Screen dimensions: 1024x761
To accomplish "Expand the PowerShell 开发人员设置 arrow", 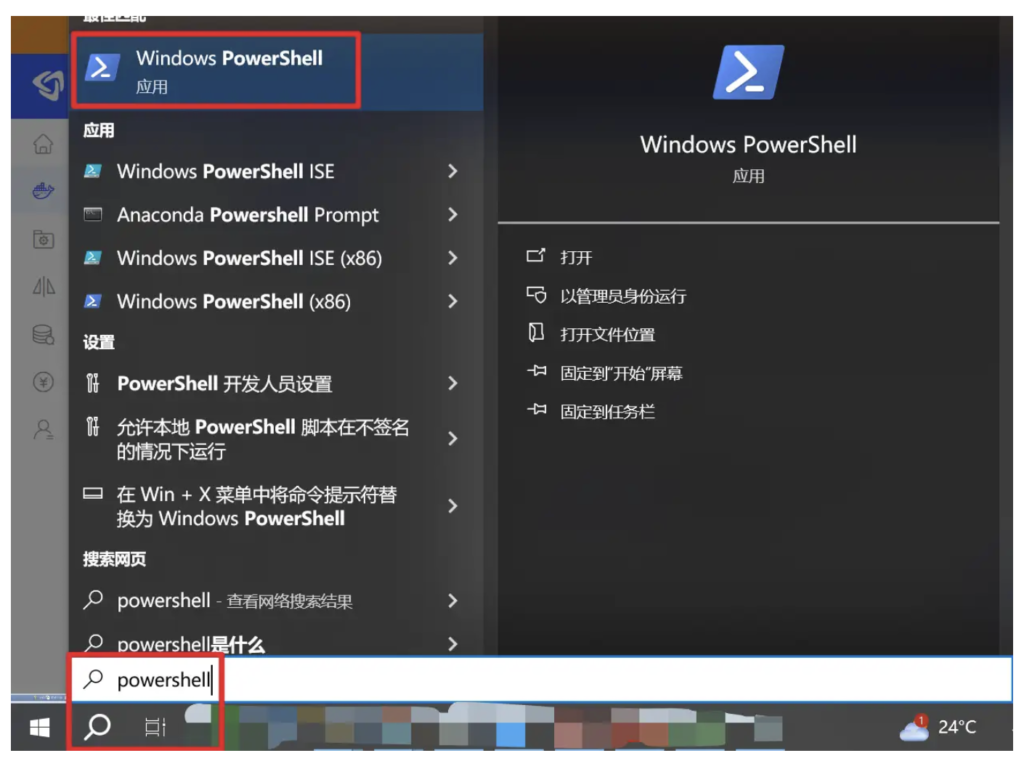I will click(x=453, y=383).
